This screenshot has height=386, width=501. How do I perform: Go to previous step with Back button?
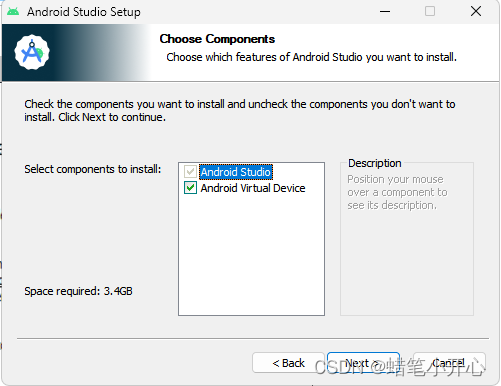(x=288, y=363)
